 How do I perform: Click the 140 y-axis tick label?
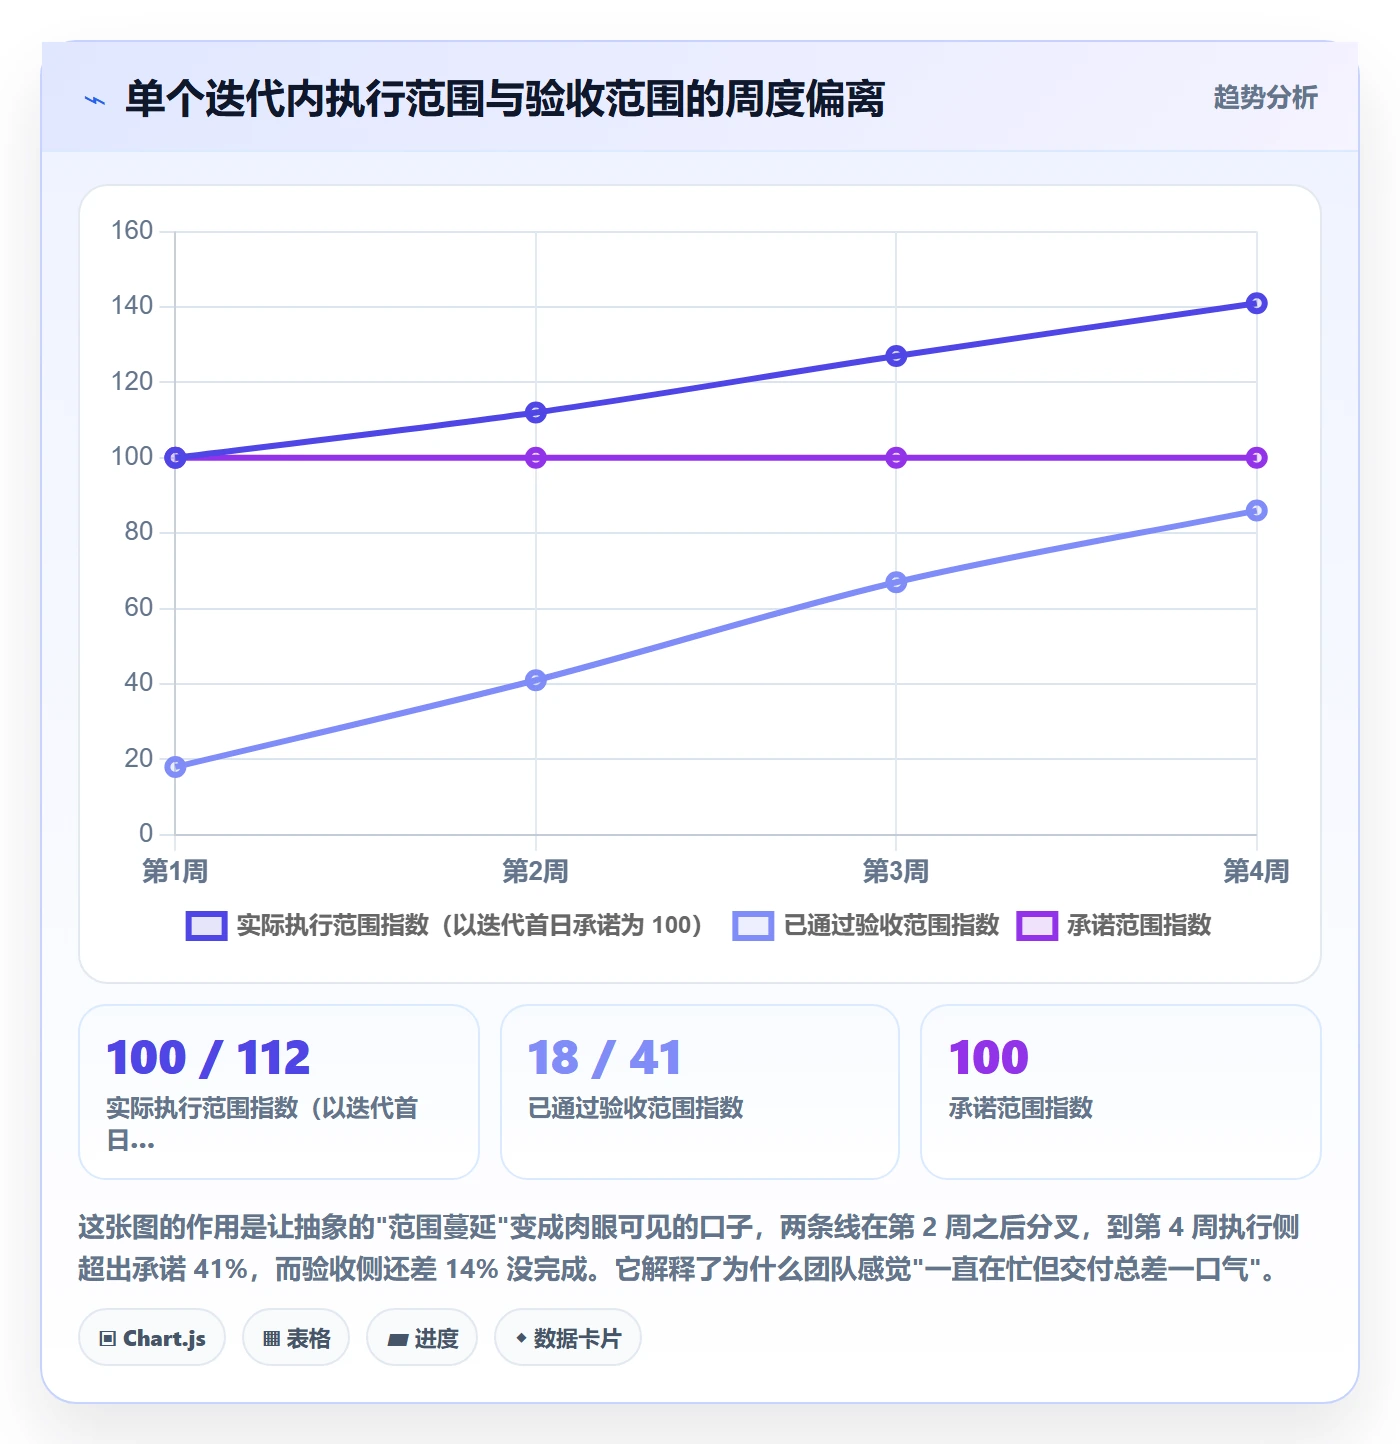point(132,306)
